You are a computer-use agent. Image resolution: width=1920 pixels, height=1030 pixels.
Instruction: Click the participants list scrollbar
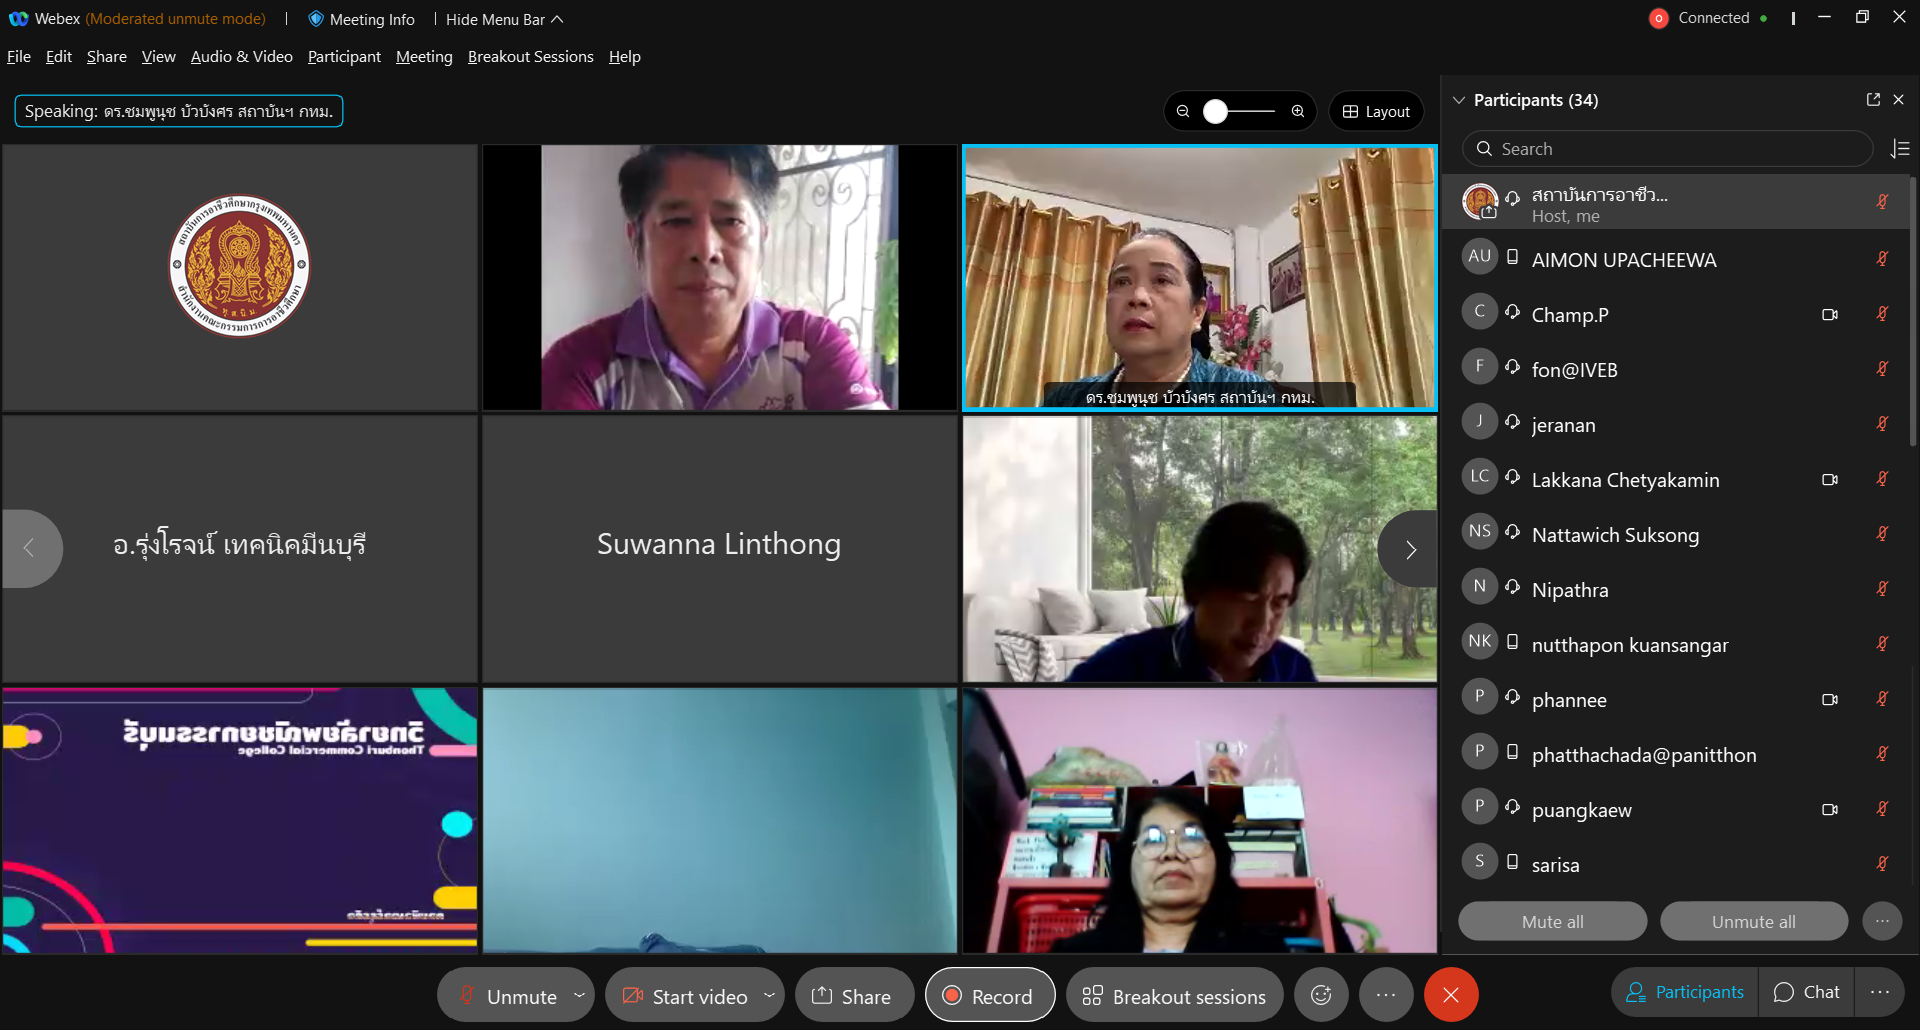[x=1912, y=313]
